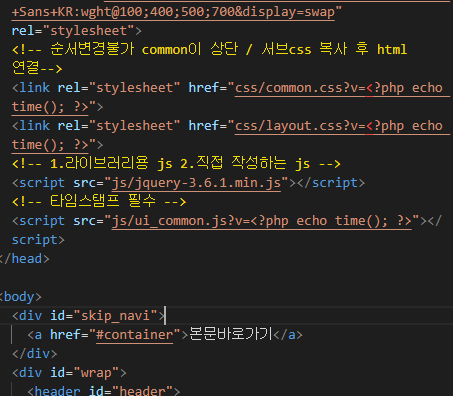Click the 'time(); ?>' text after common.css
This screenshot has height=396, width=453.
click(x=50, y=107)
